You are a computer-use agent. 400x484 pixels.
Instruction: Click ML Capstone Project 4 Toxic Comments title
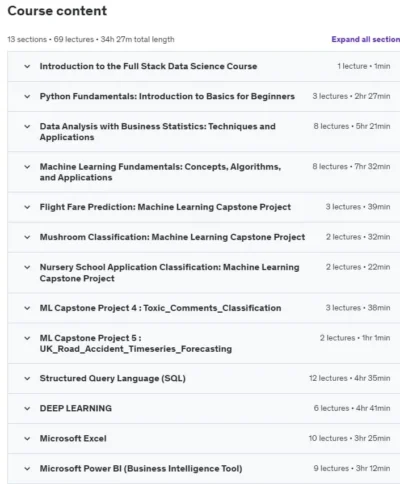pyautogui.click(x=160, y=308)
